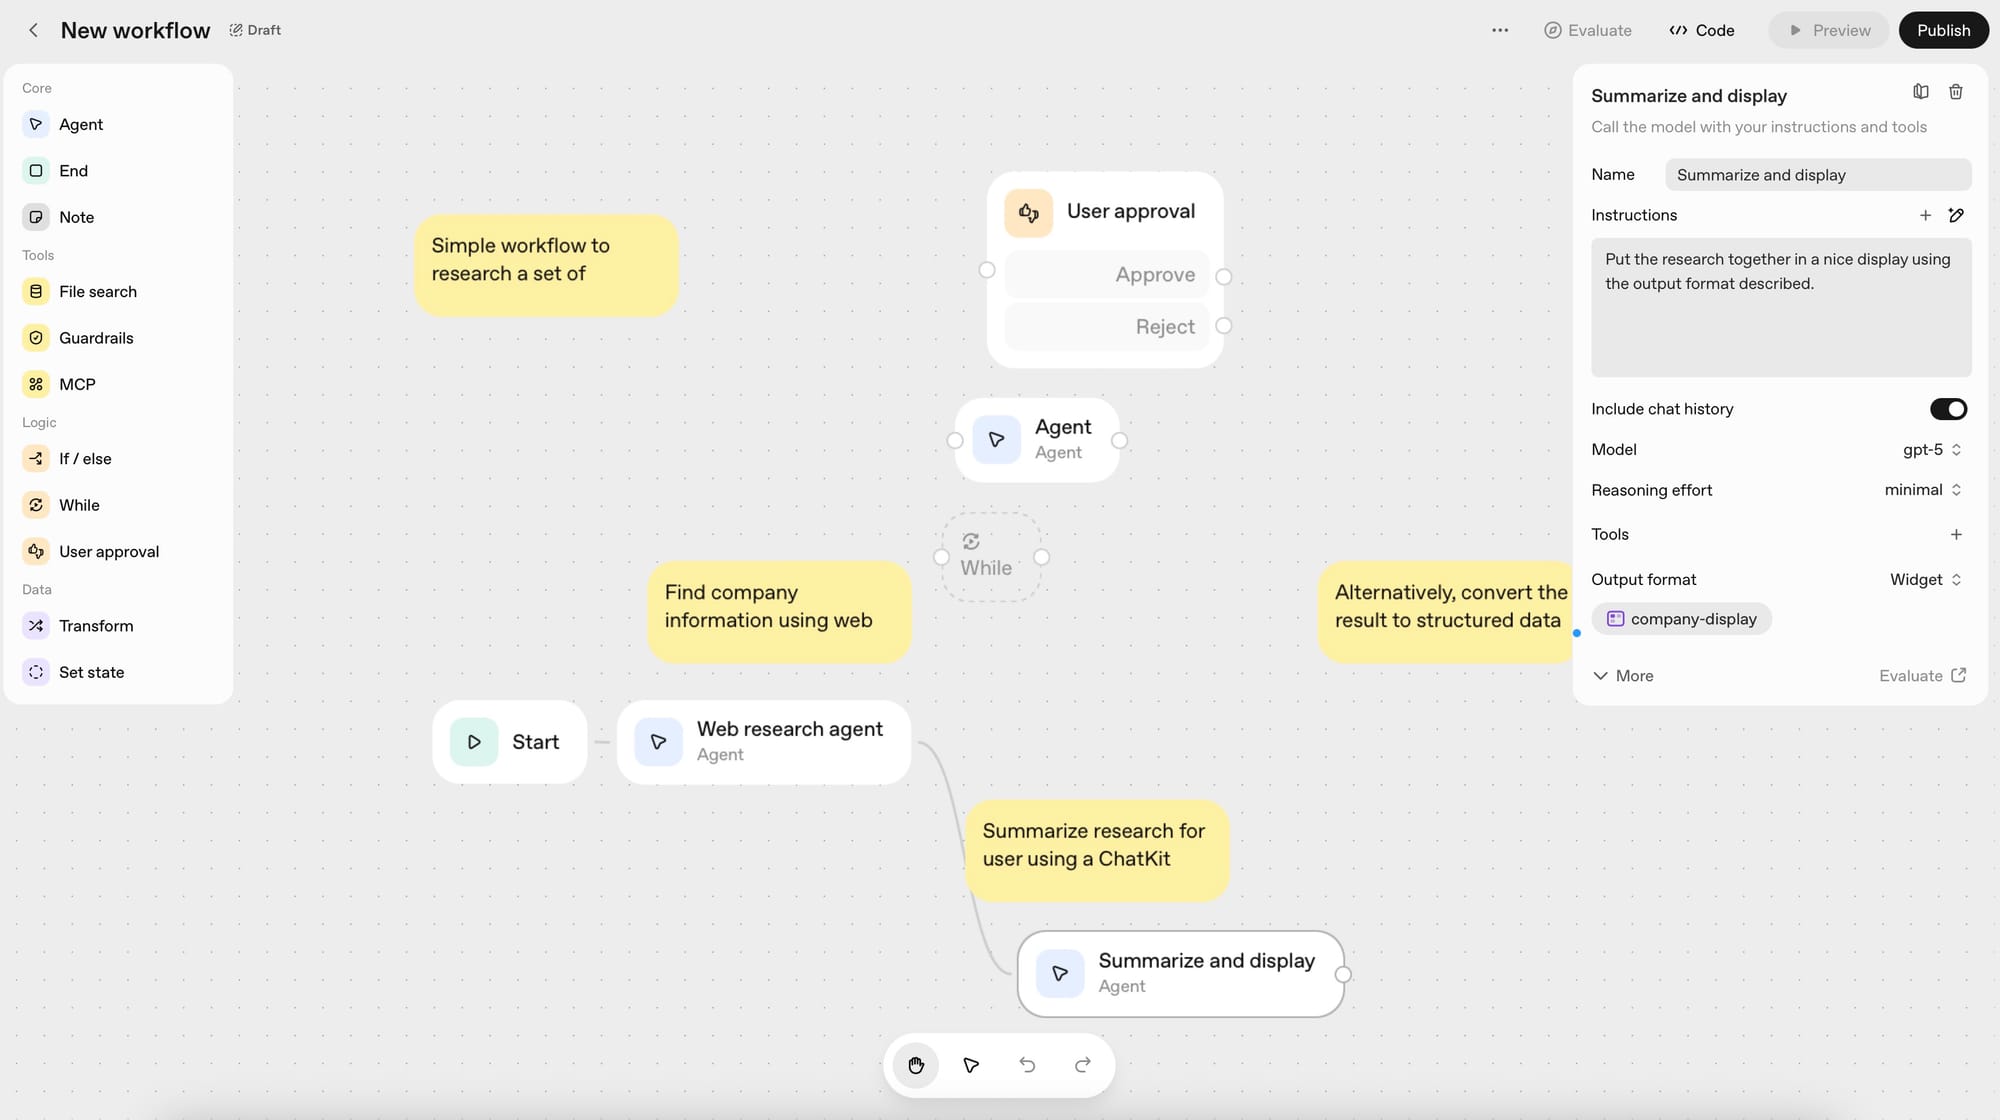Open the Model dropdown showing gpt-5
The height and width of the screenshot is (1120, 2000).
[x=1929, y=449]
